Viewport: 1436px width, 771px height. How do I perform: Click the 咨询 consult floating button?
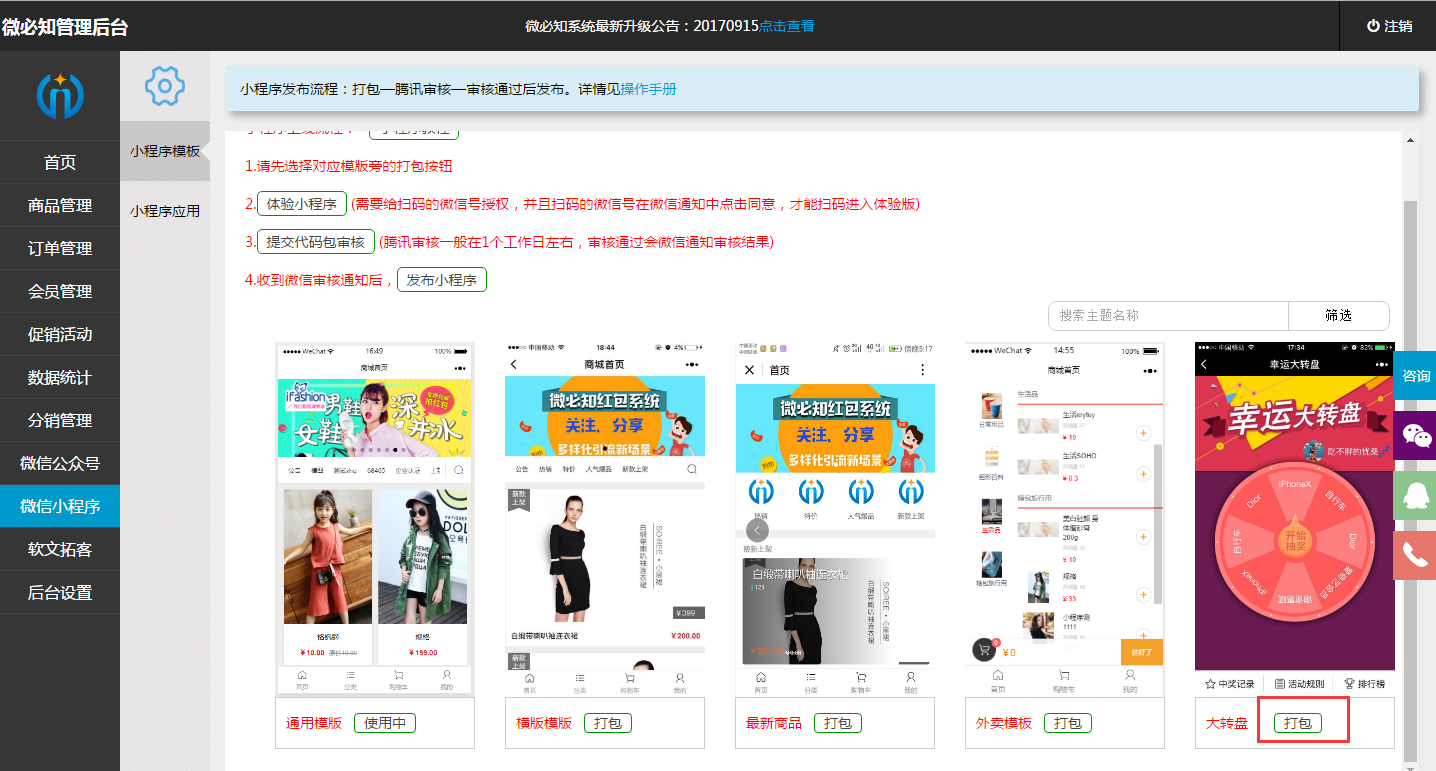tap(1415, 376)
